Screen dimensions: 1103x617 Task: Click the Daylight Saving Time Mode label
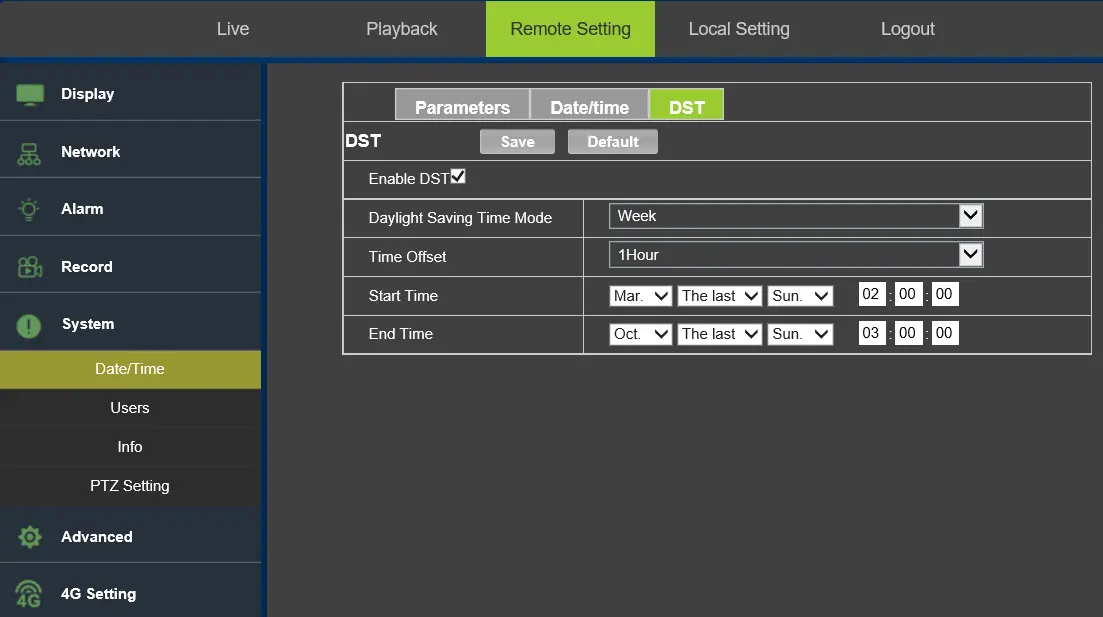coord(460,218)
